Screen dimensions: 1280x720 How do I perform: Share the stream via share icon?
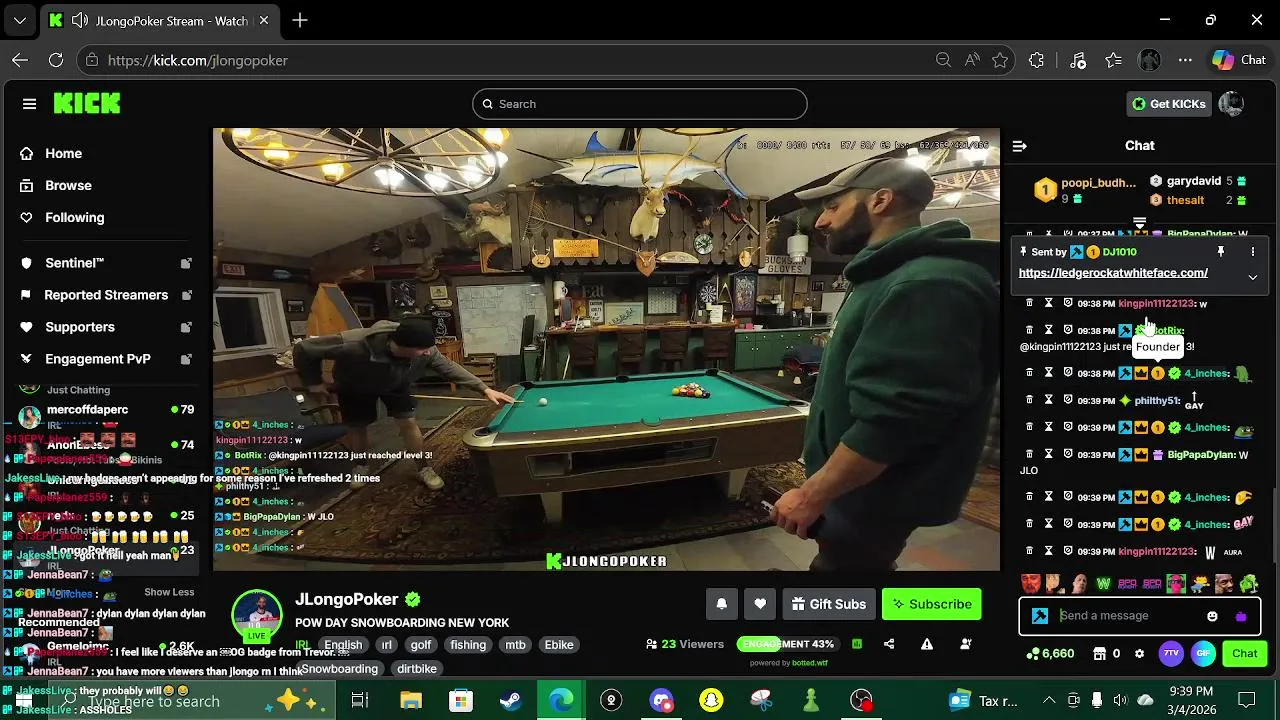[x=889, y=644]
